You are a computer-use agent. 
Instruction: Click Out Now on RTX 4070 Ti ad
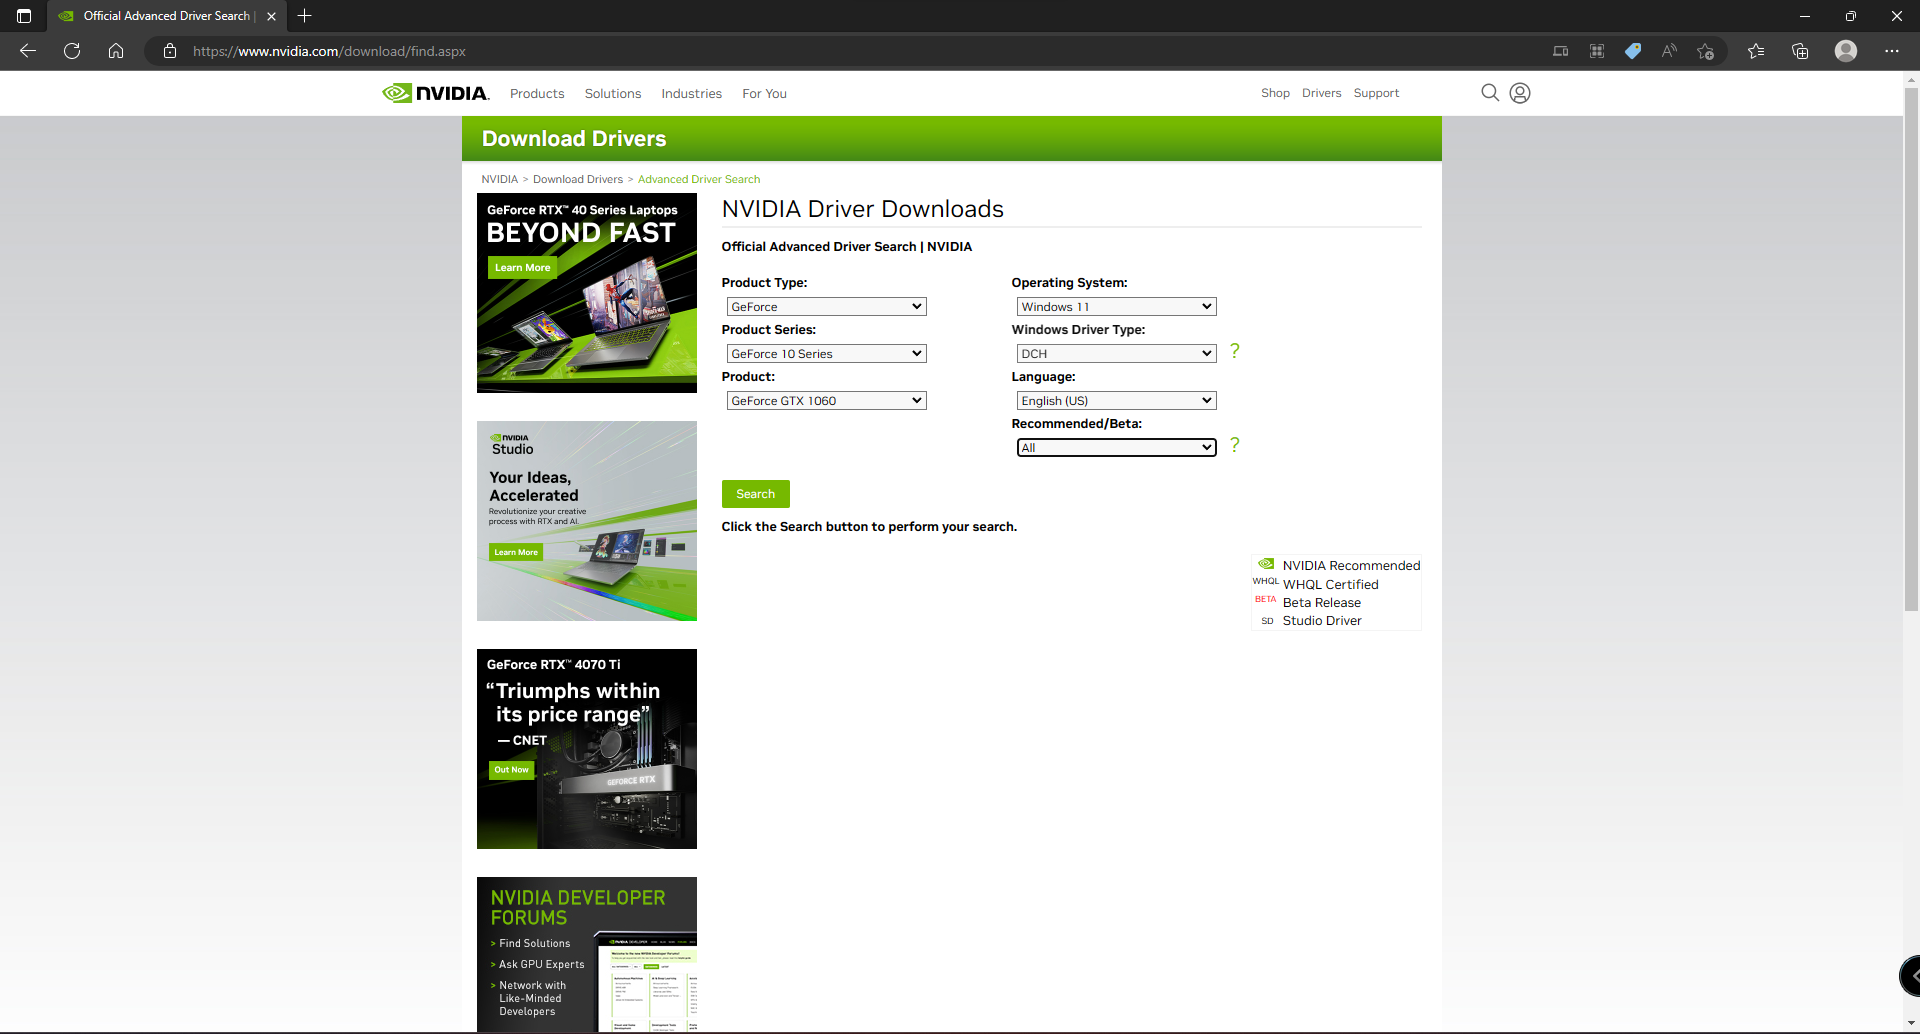(511, 770)
